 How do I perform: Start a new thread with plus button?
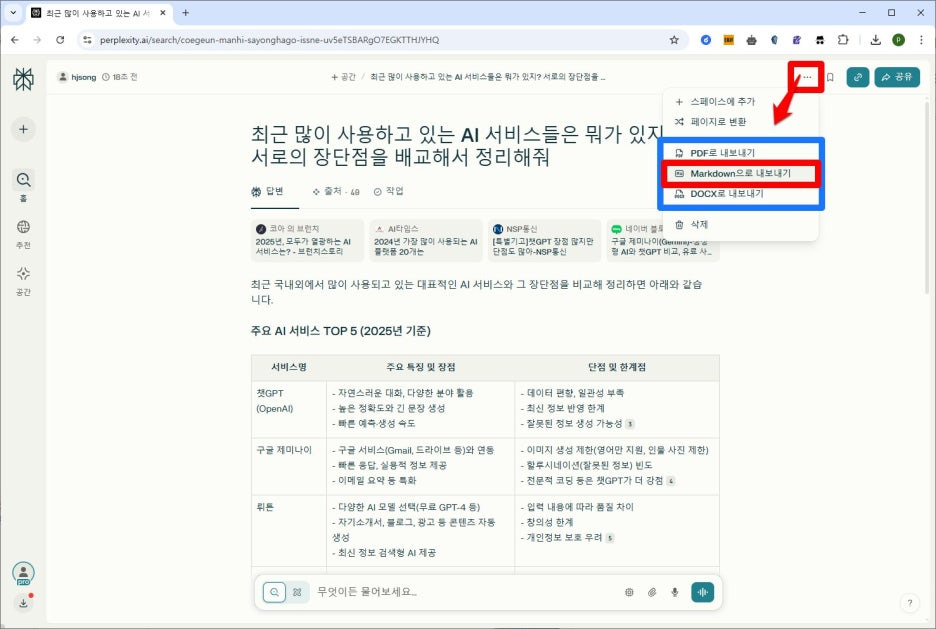(23, 129)
